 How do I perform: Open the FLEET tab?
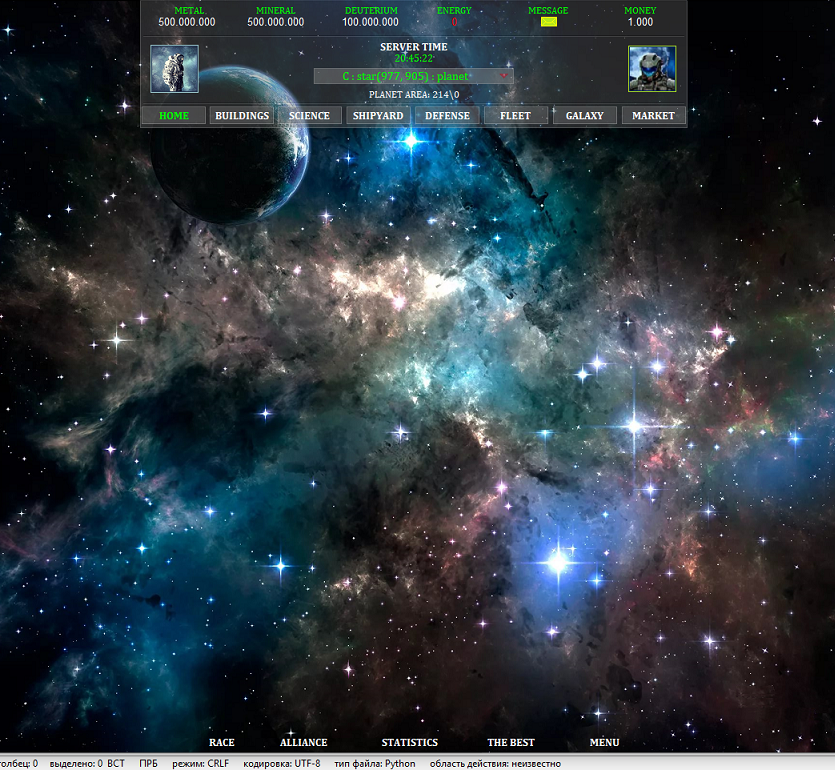coord(515,116)
